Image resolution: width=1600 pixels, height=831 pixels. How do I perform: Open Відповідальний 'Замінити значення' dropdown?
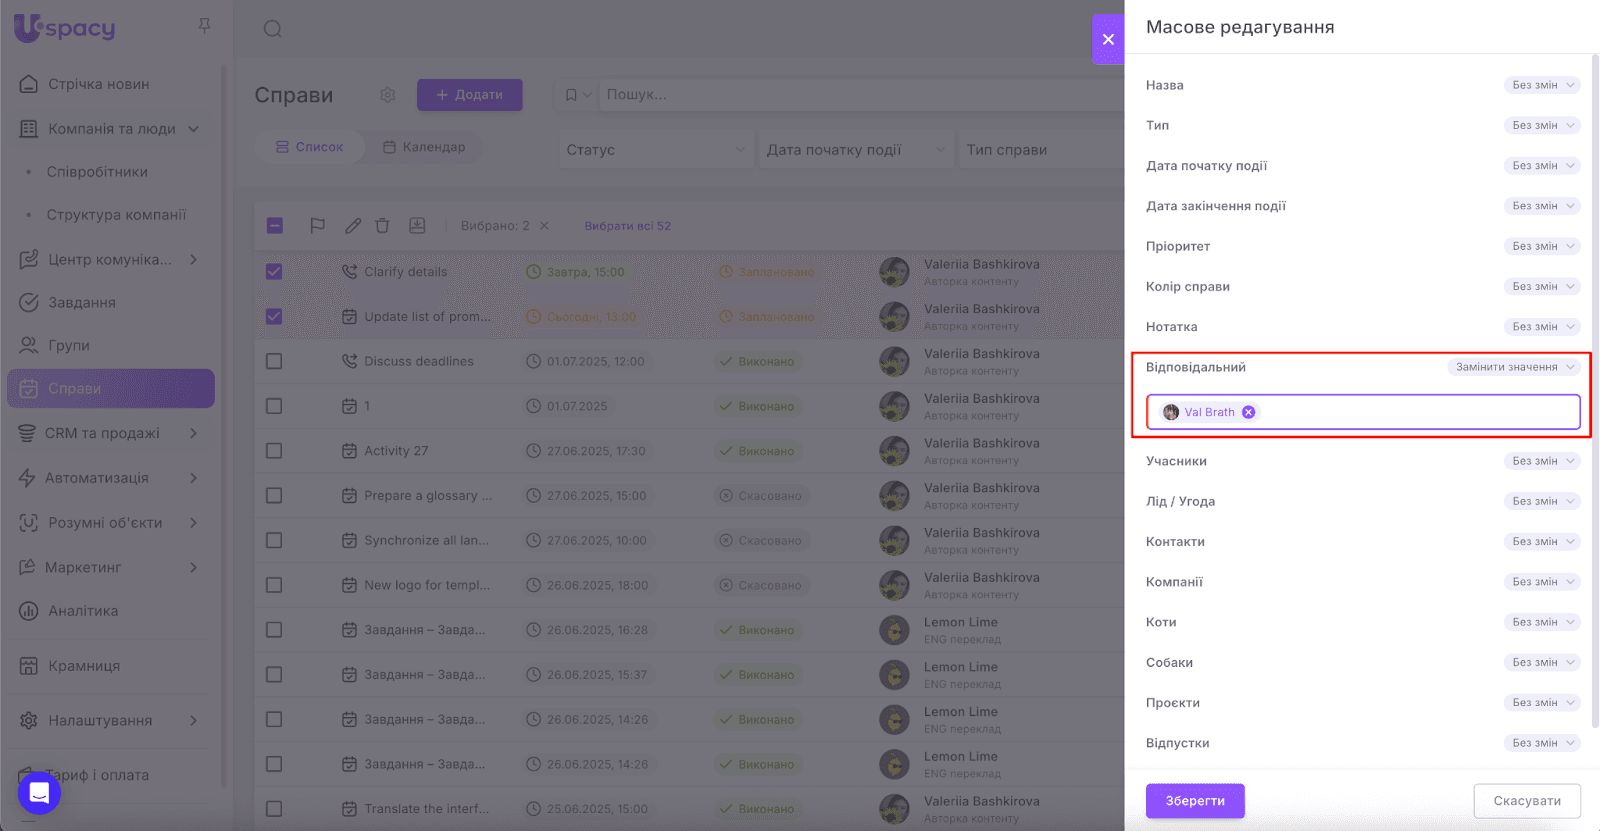tap(1514, 367)
